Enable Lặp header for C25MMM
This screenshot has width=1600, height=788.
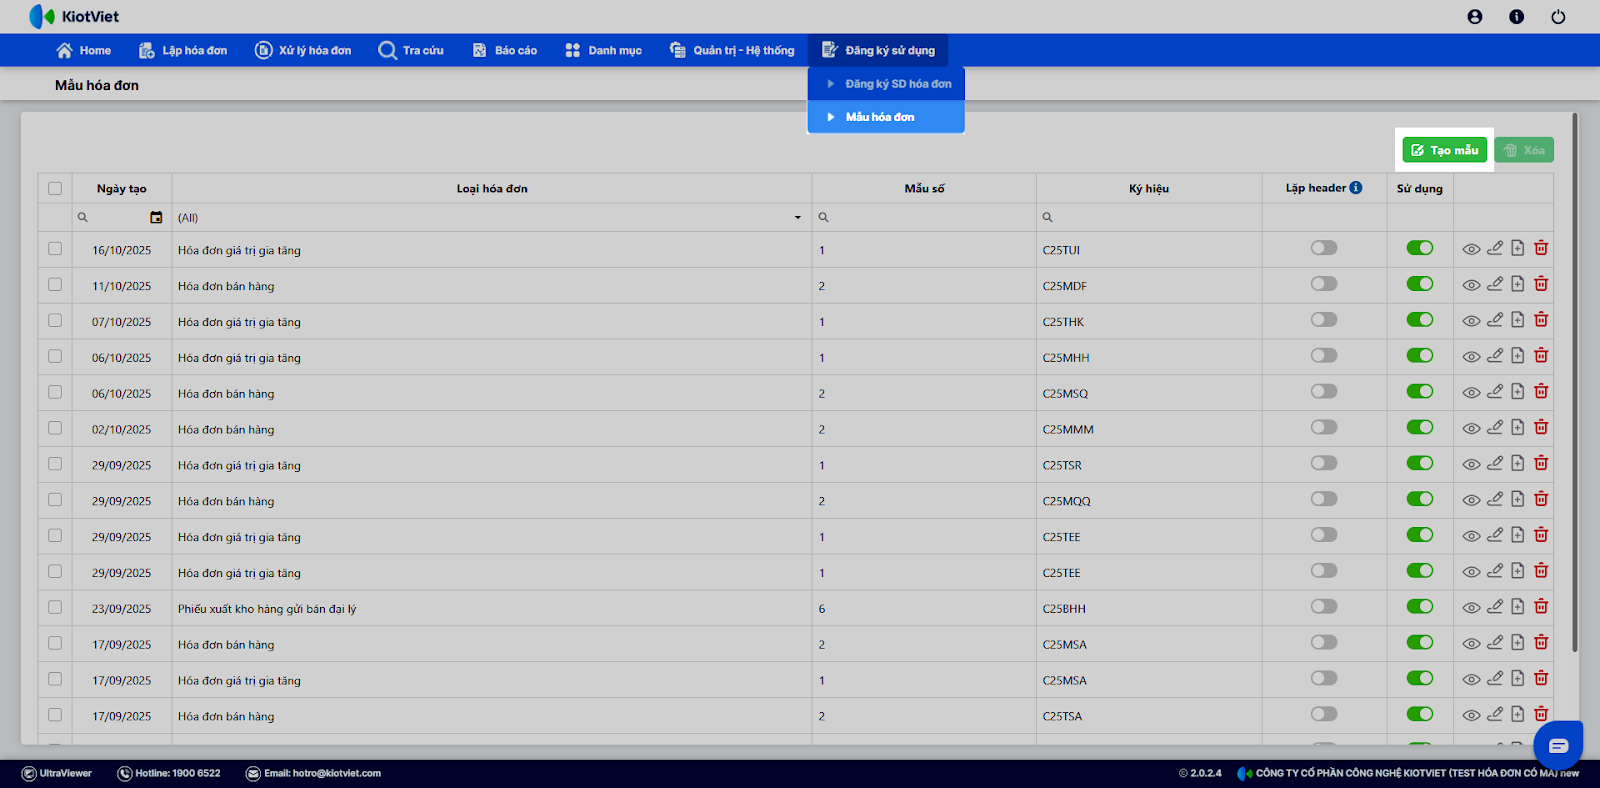(x=1324, y=428)
